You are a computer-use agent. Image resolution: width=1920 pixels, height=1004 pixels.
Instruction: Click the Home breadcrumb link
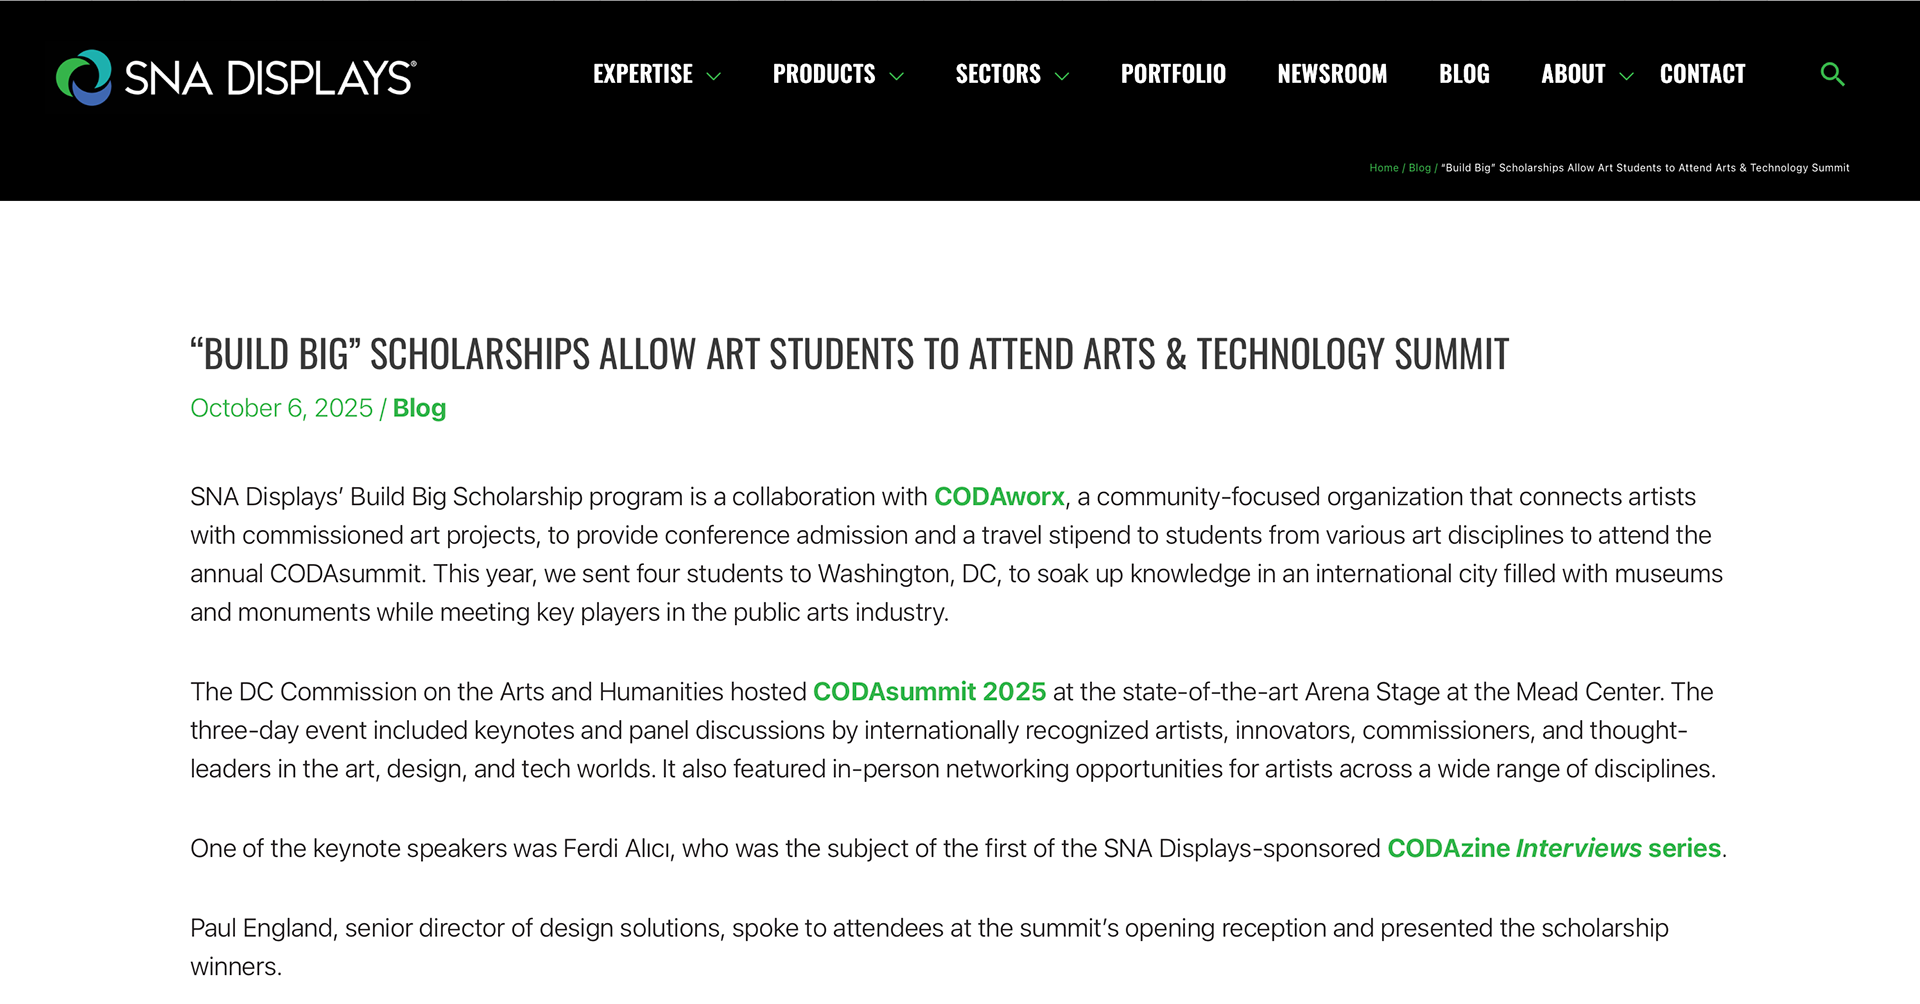tap(1383, 168)
